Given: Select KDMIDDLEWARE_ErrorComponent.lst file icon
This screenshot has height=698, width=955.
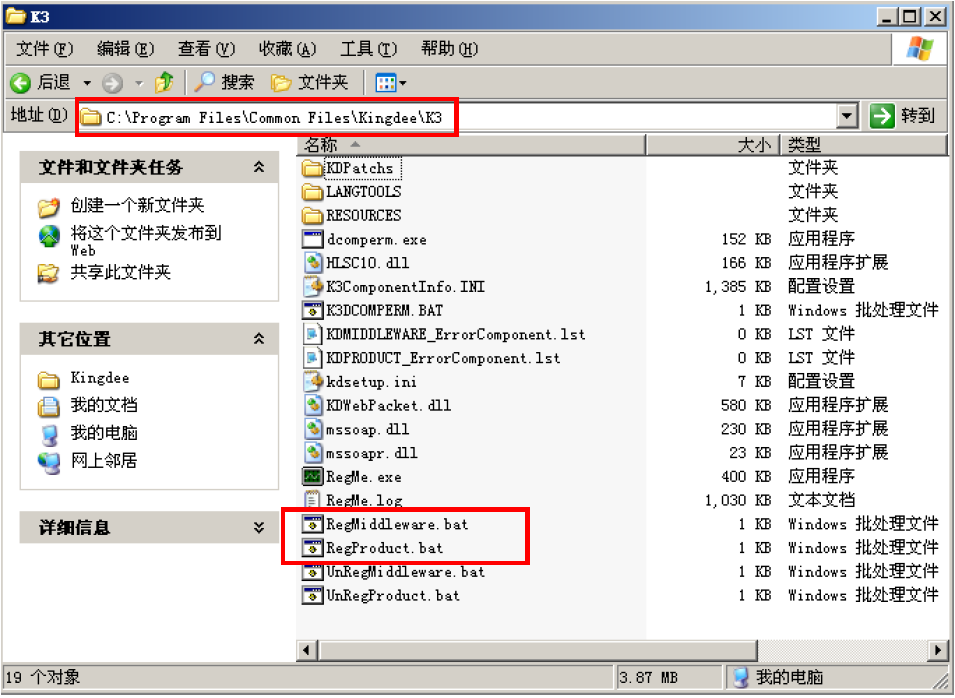Looking at the screenshot, I should coord(312,334).
